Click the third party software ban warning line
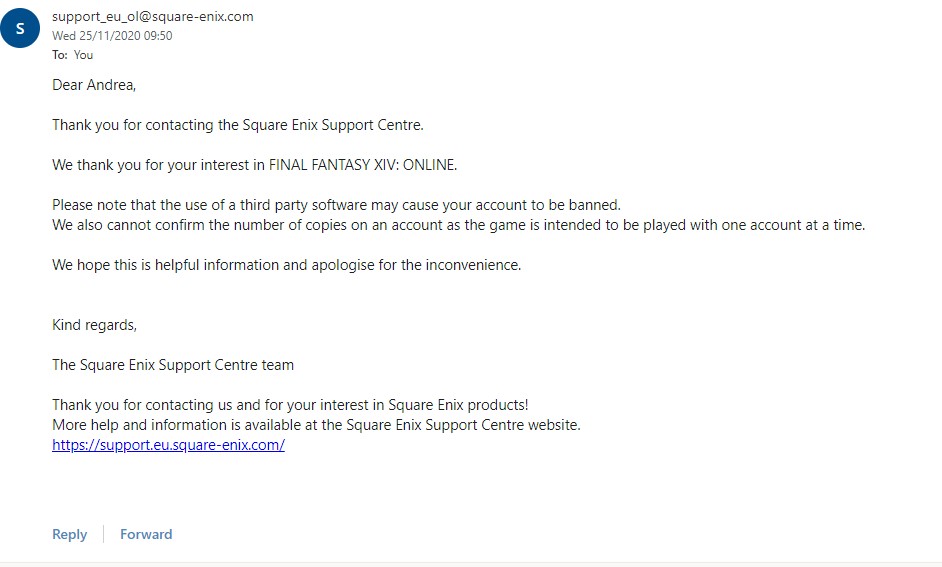The image size is (942, 567). [x=336, y=205]
